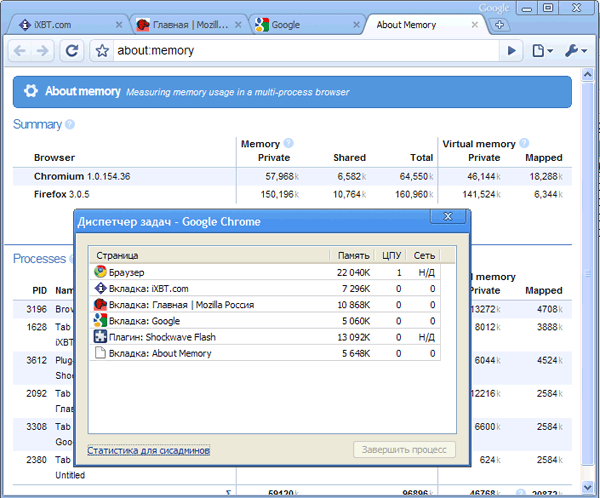Close the iXBT.com tab
The image size is (600, 498).
pyautogui.click(x=119, y=25)
